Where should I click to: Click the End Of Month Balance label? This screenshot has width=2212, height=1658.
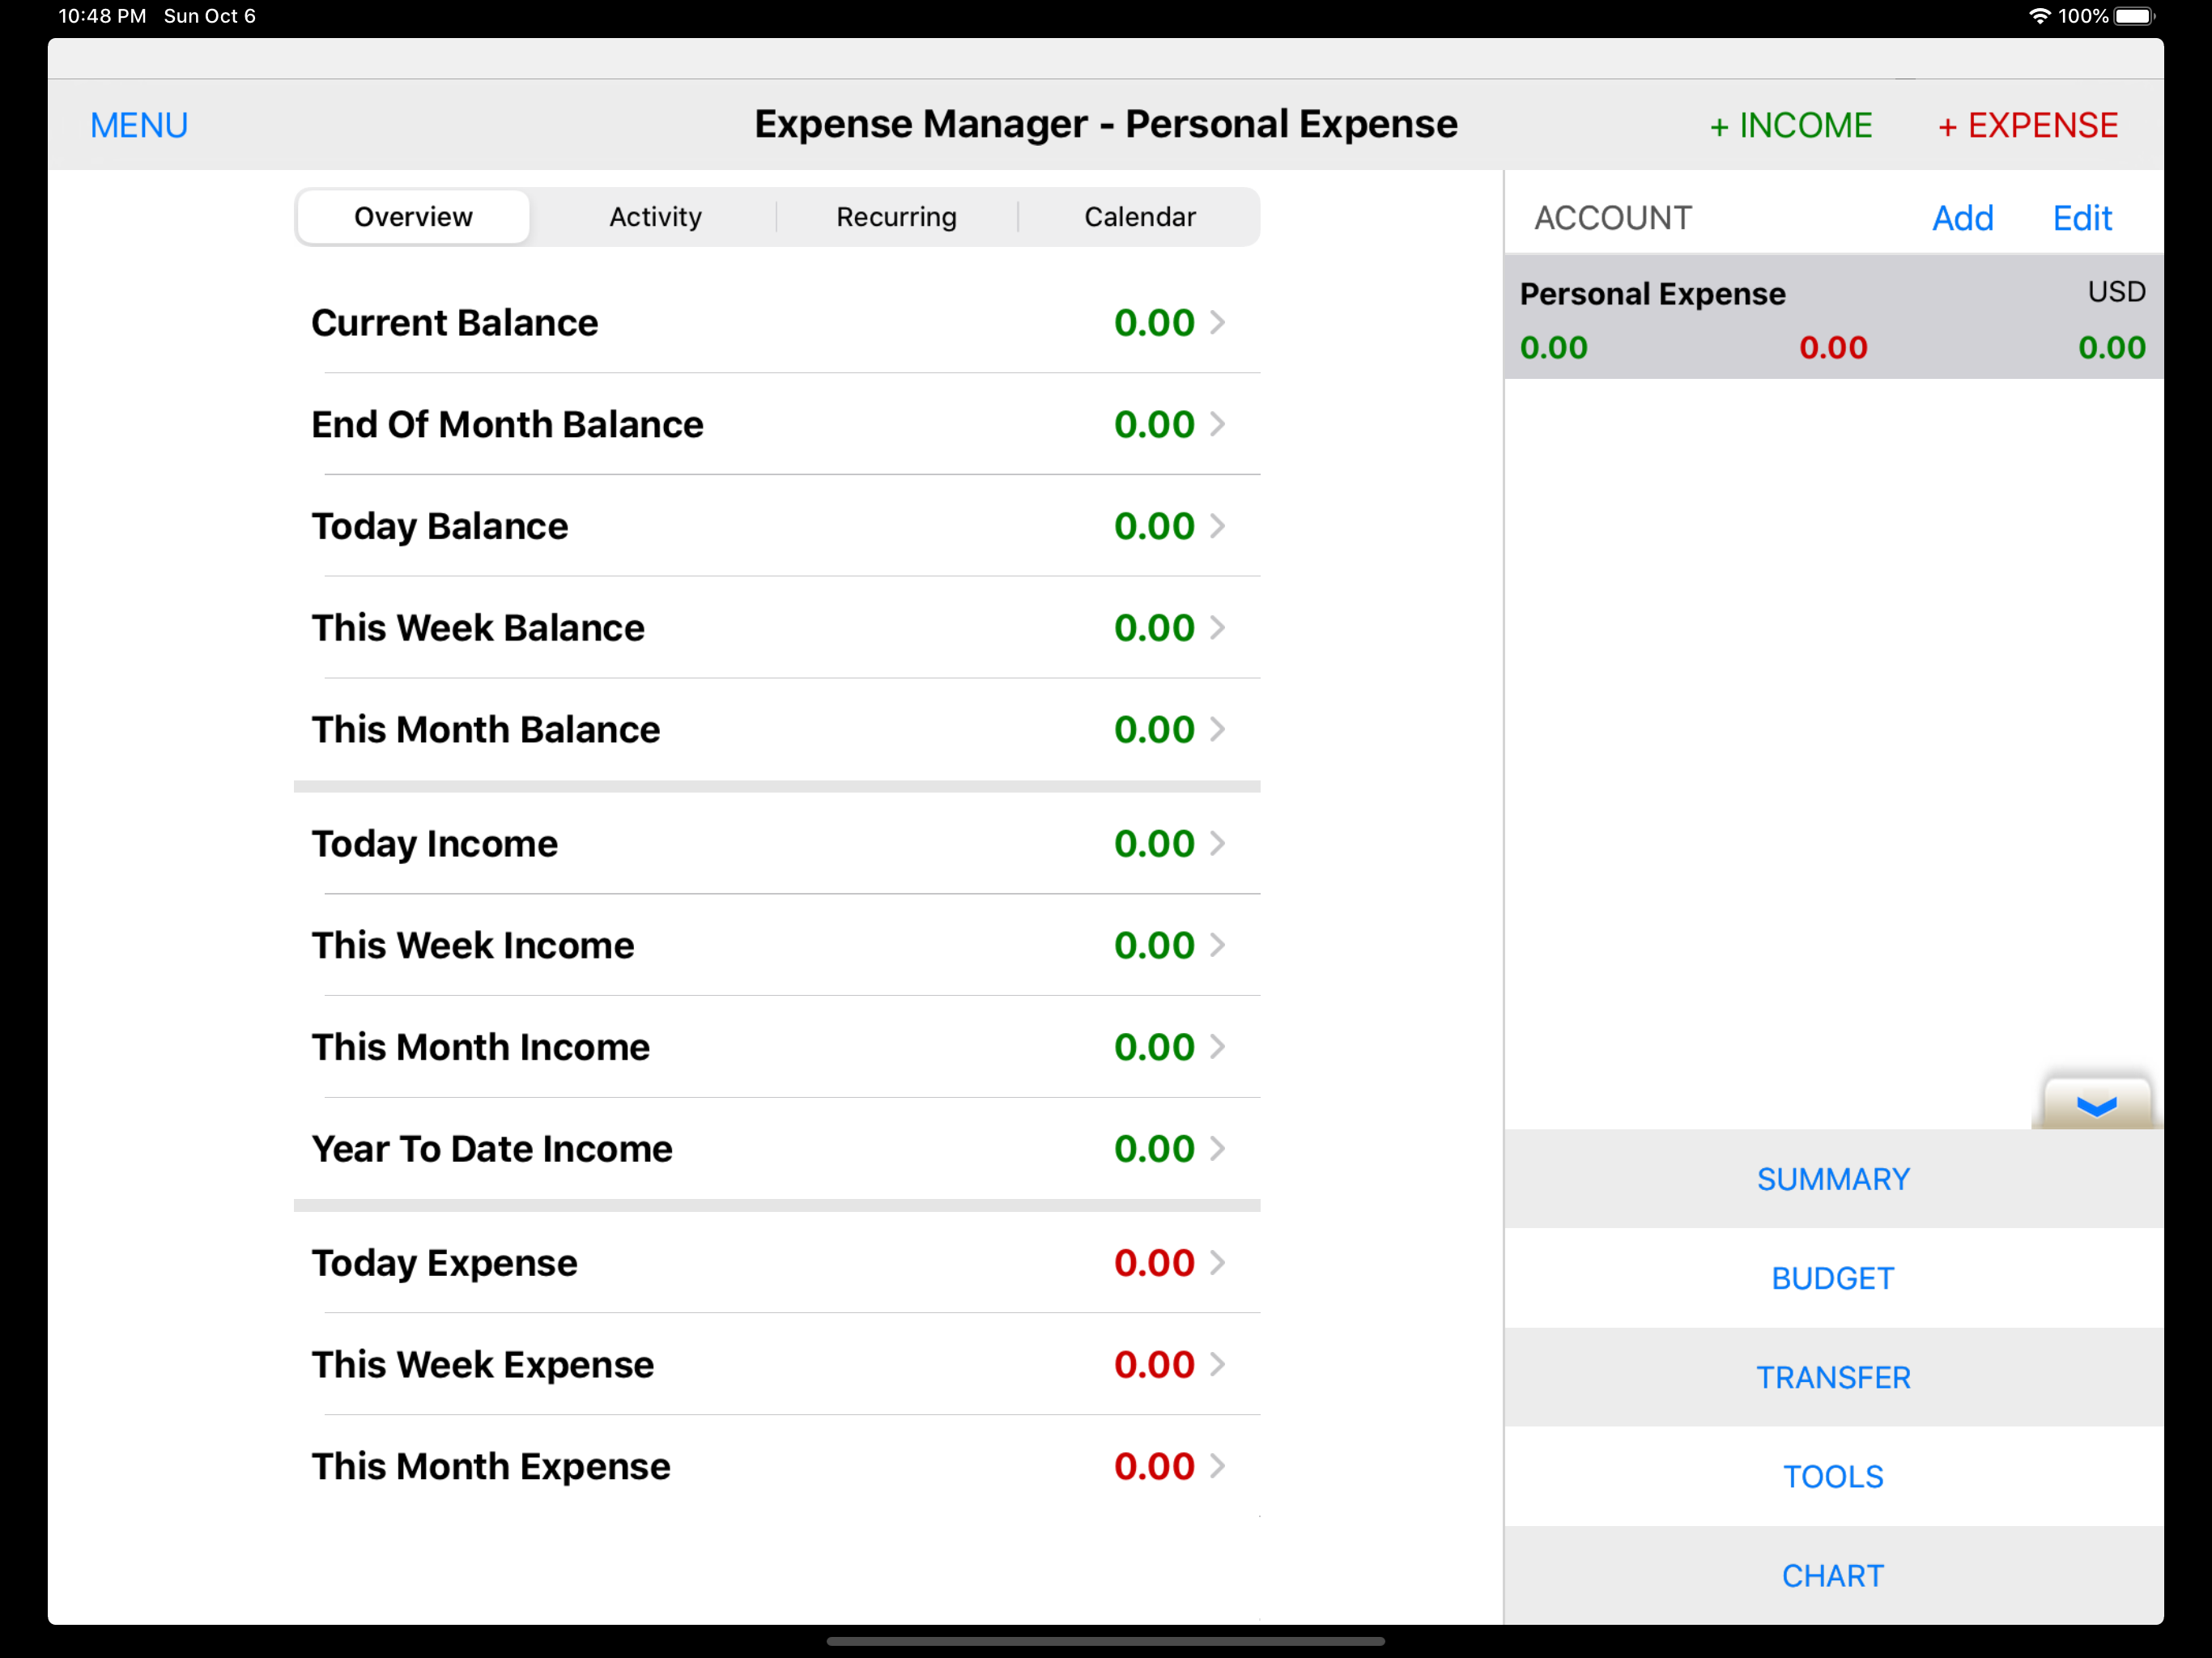coord(507,424)
